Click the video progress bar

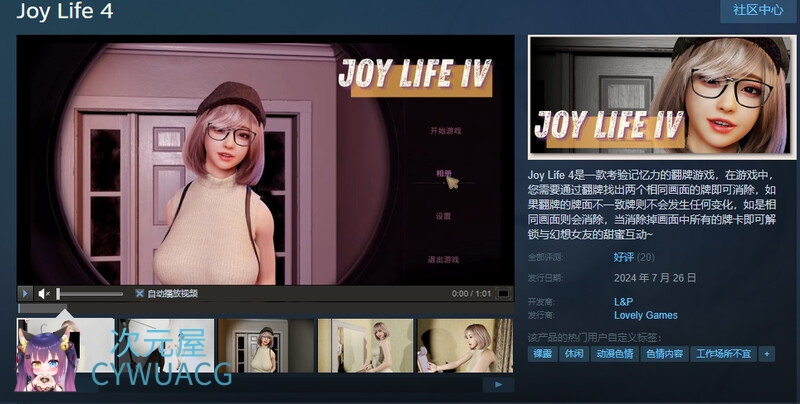point(265,308)
